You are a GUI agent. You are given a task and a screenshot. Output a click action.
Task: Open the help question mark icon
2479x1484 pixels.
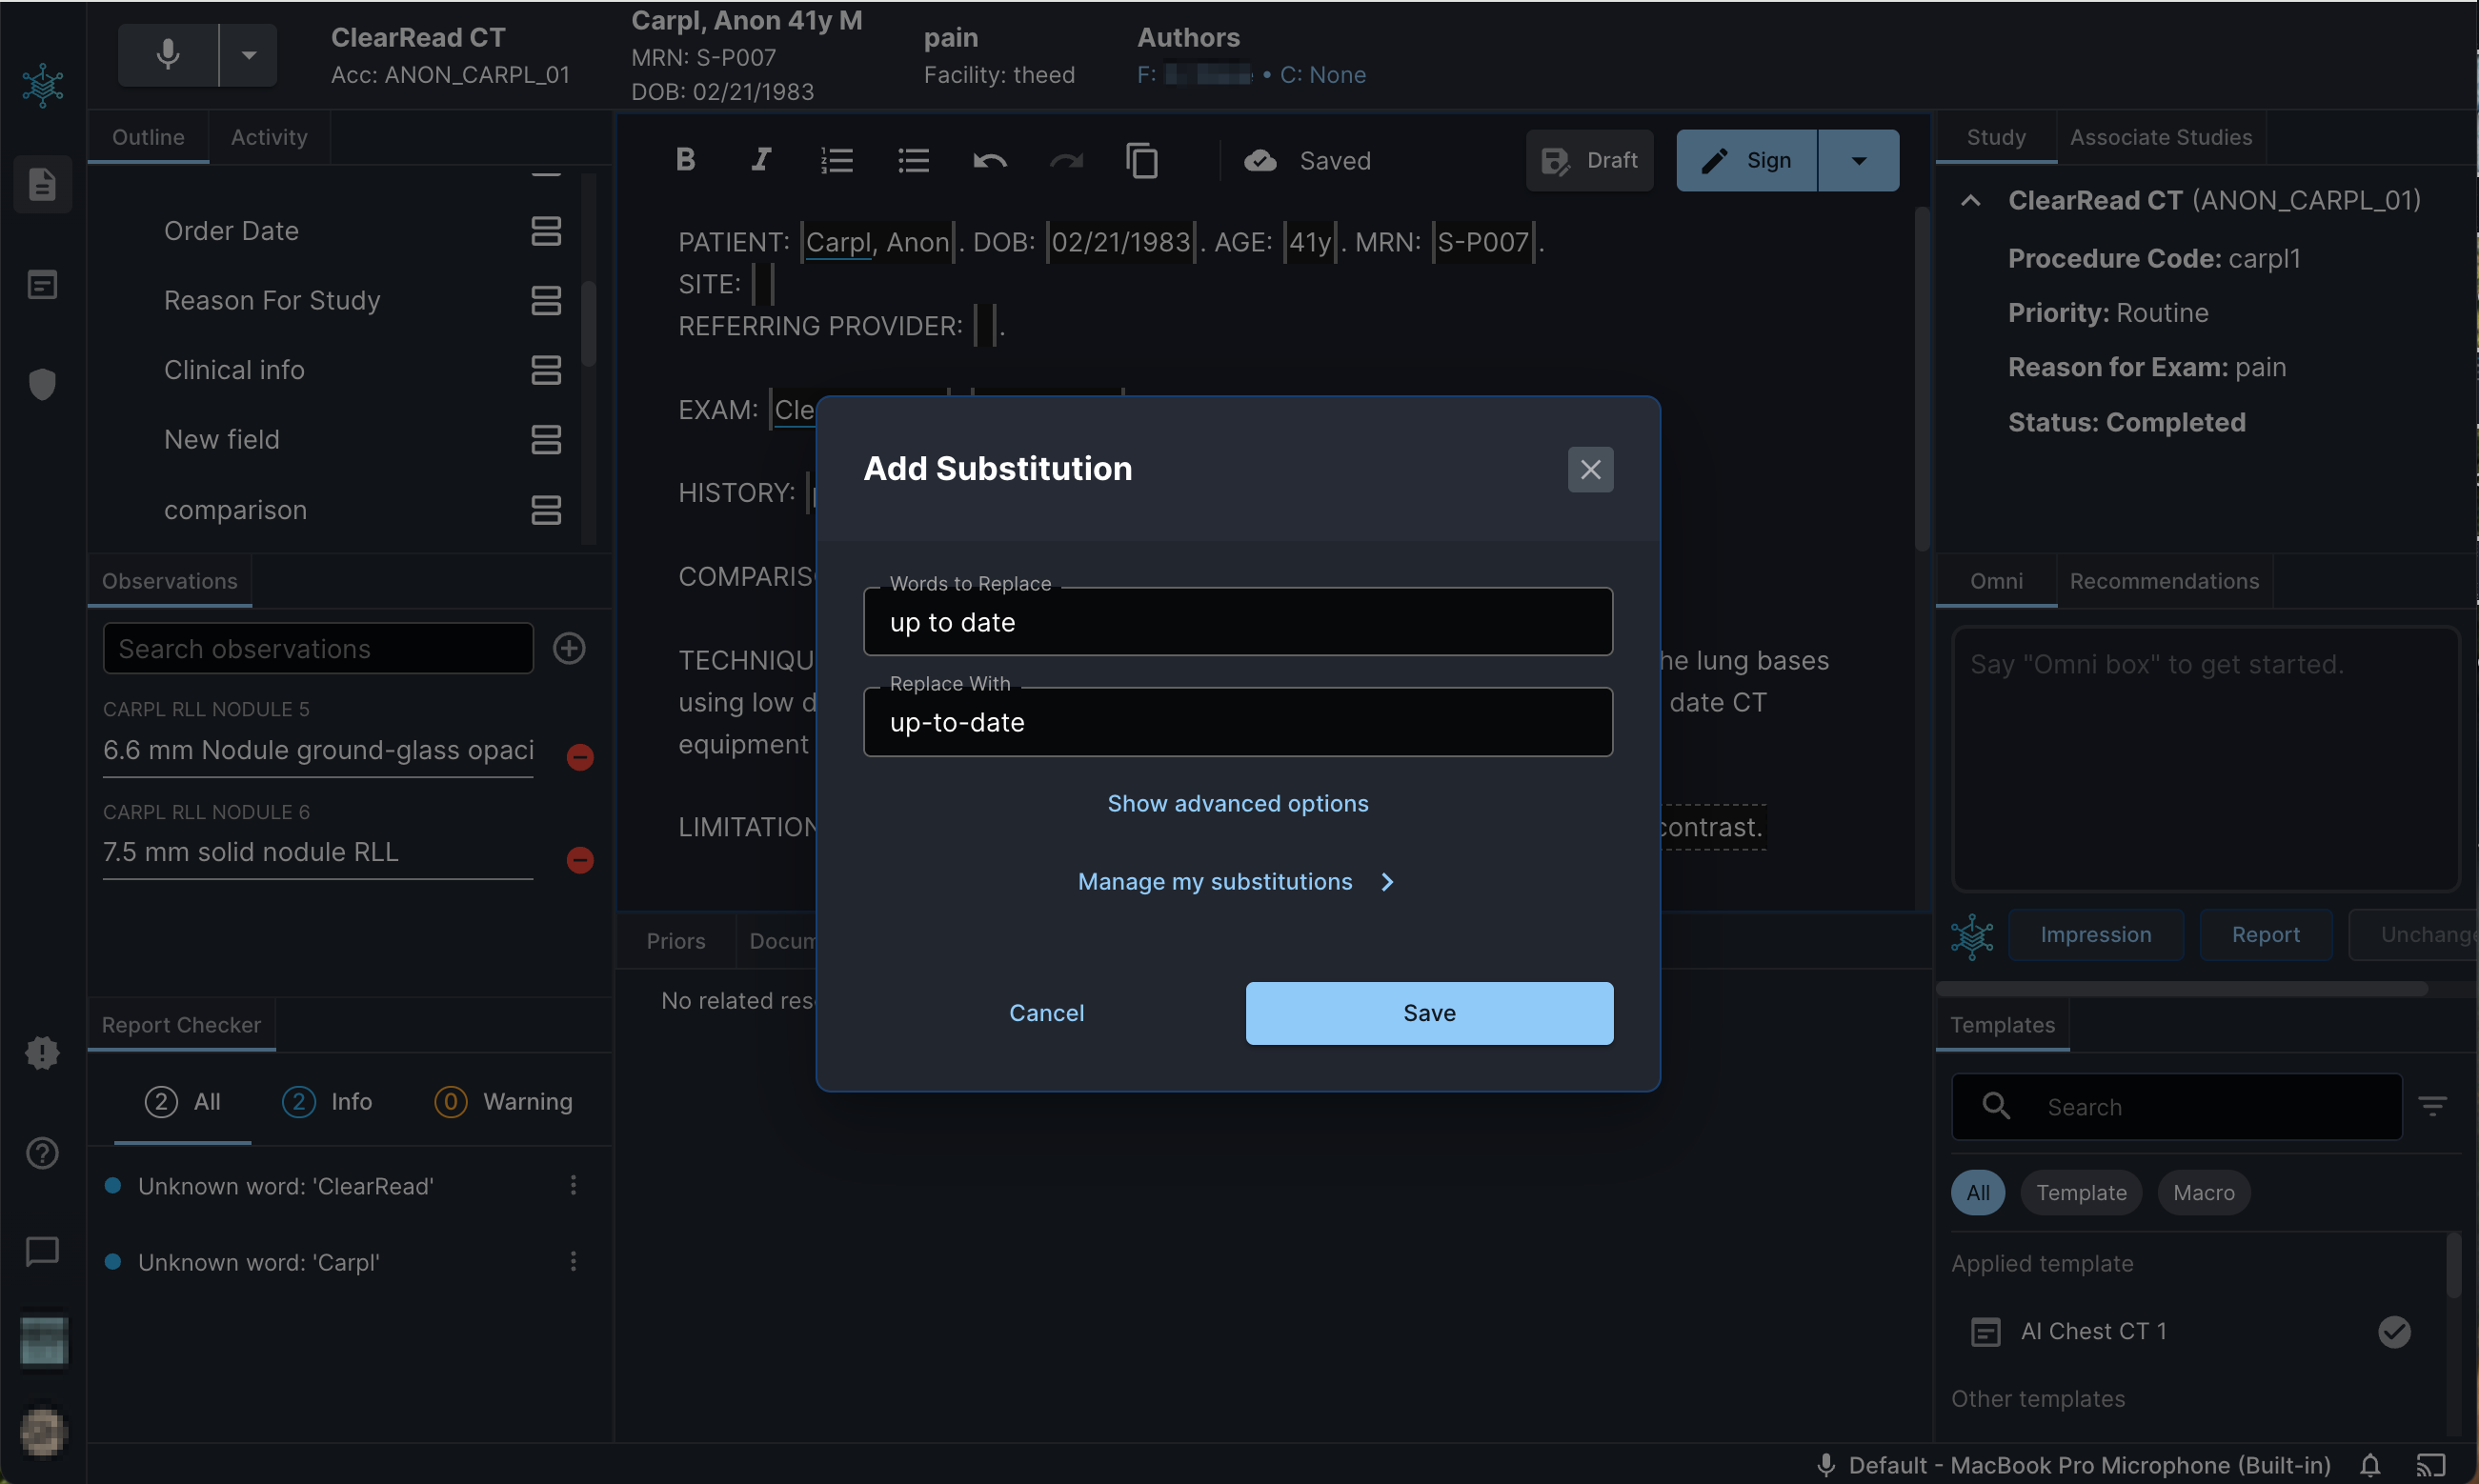42,1153
